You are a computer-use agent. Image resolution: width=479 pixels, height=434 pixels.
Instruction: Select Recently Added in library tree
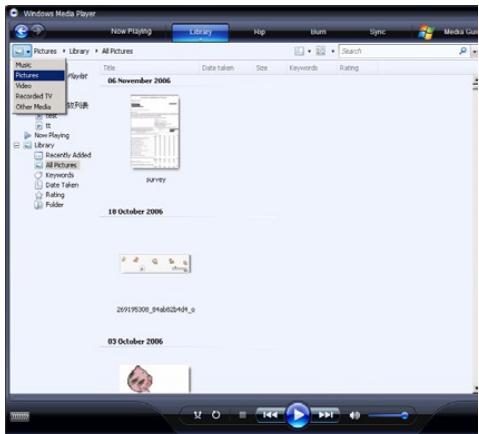(68, 155)
